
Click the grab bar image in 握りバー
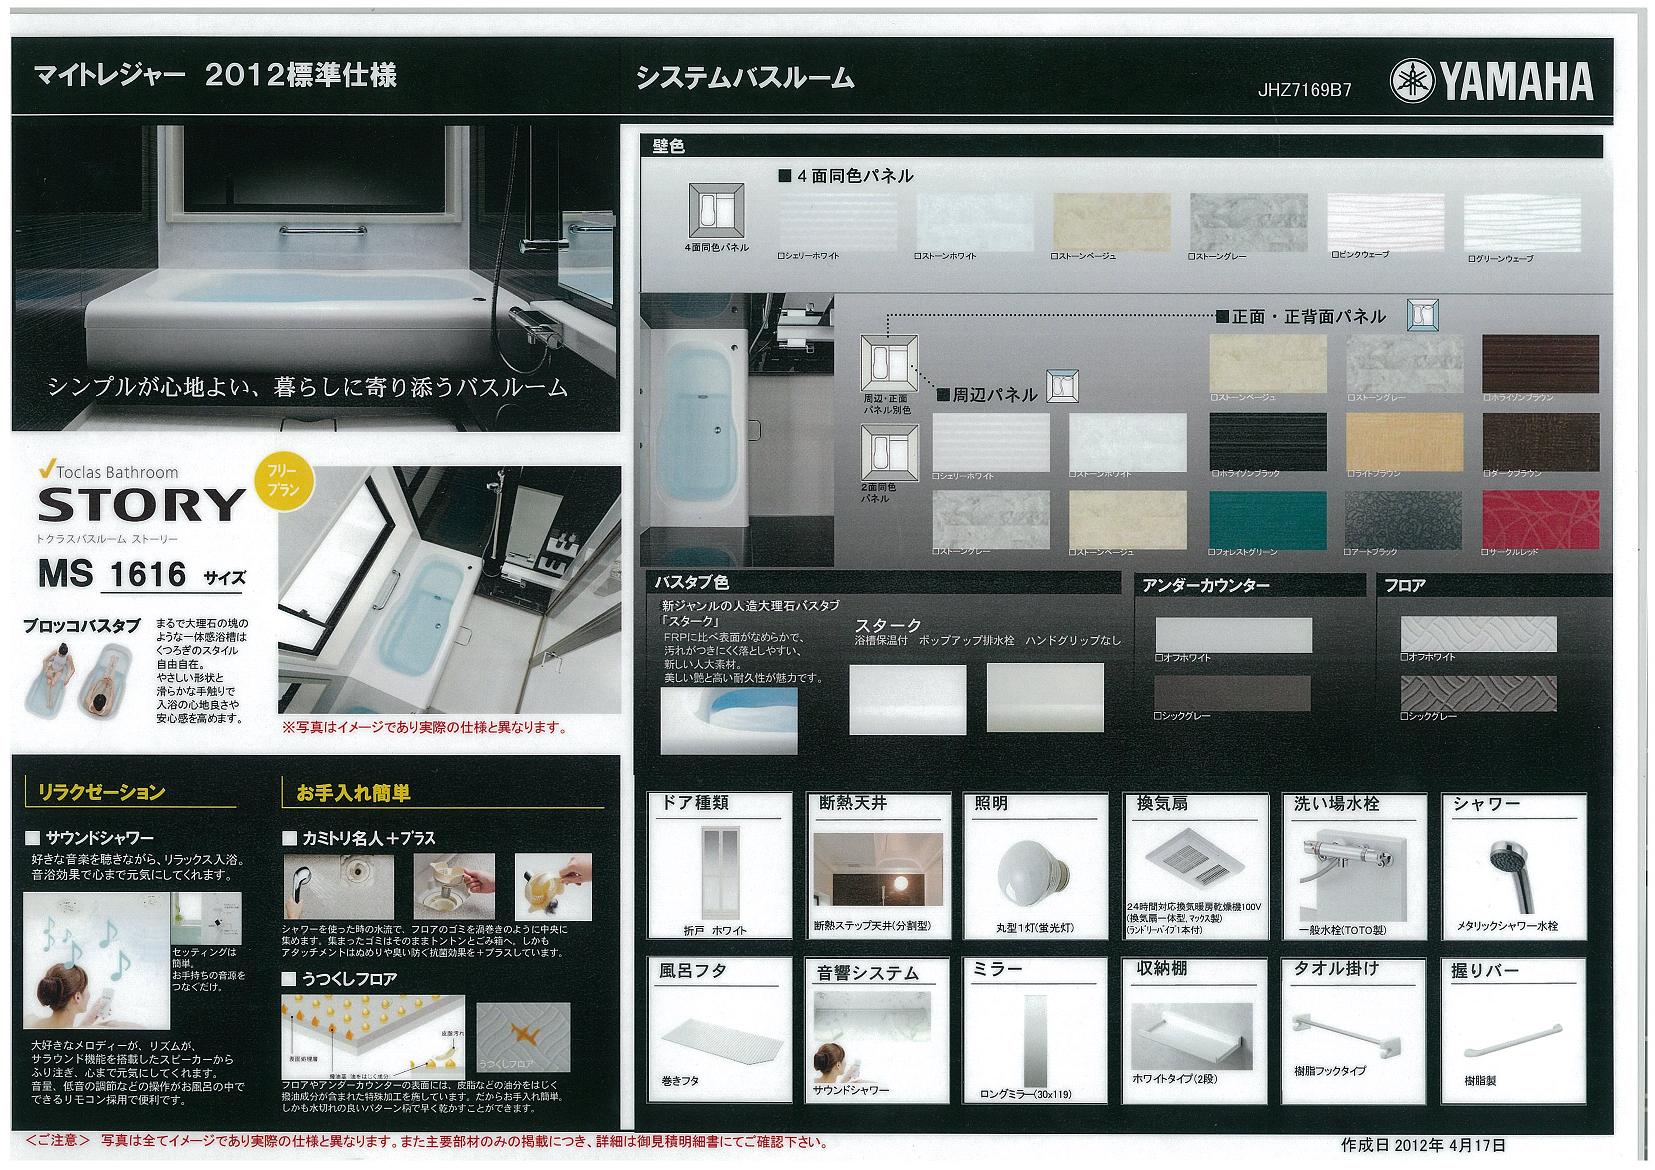(x=1513, y=1039)
